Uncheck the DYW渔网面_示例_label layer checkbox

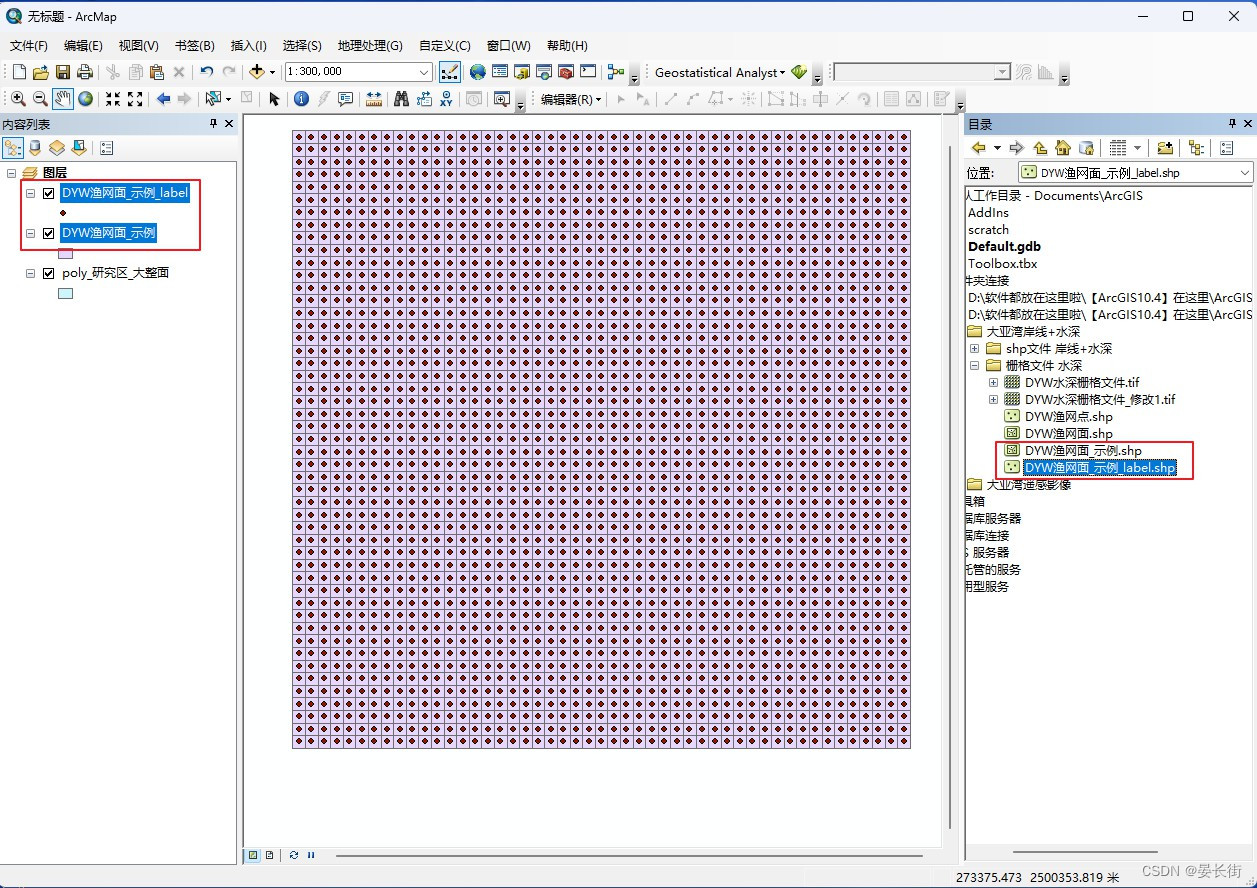(49, 193)
